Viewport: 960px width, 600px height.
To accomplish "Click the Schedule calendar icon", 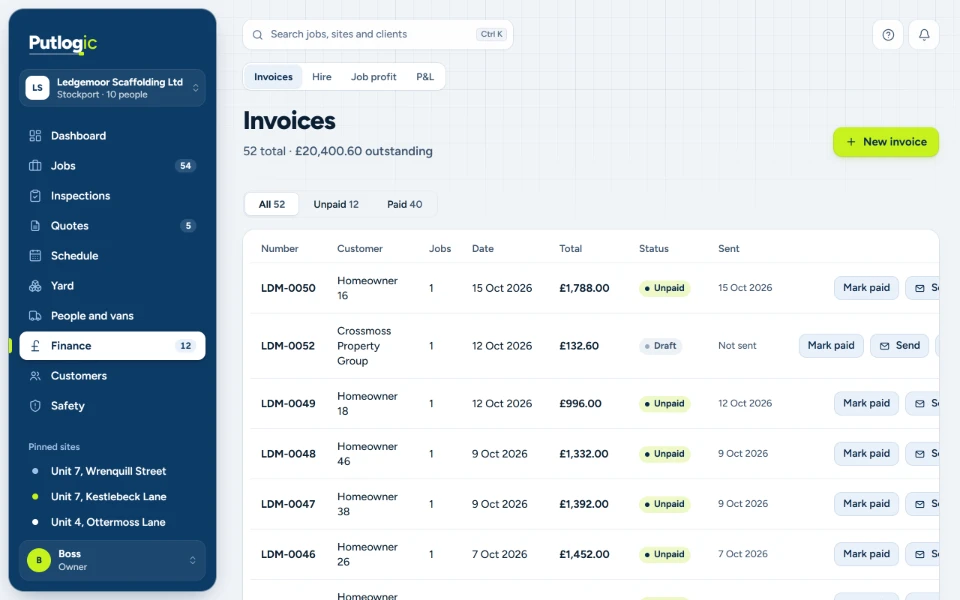I will [x=35, y=256].
